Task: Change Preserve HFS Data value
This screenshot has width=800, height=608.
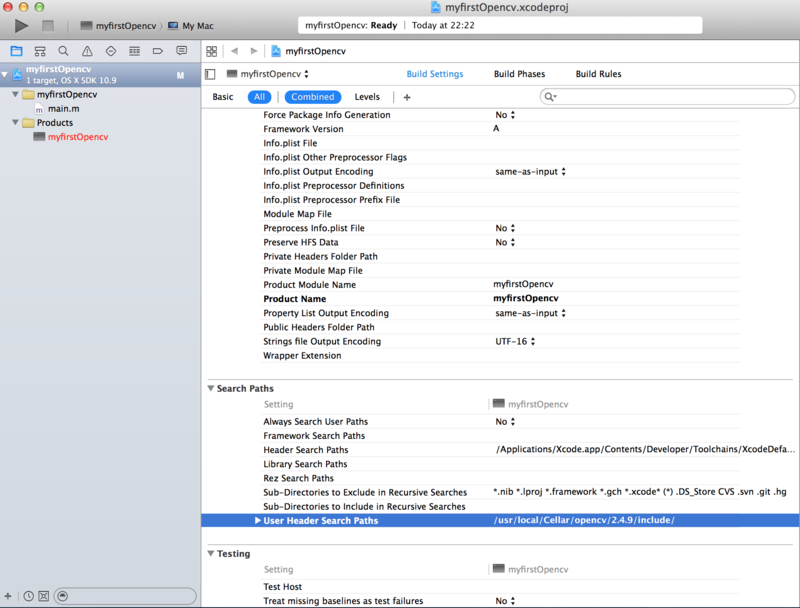Action: click(505, 242)
